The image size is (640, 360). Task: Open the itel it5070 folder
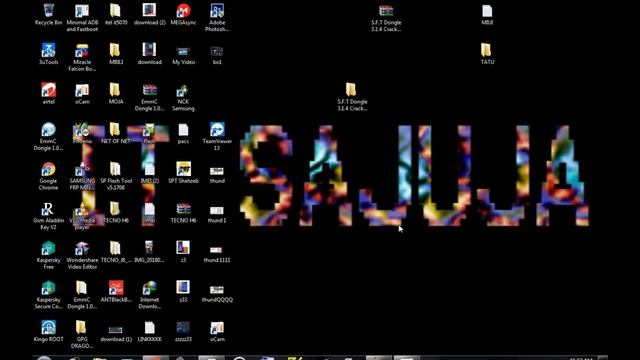pyautogui.click(x=116, y=11)
